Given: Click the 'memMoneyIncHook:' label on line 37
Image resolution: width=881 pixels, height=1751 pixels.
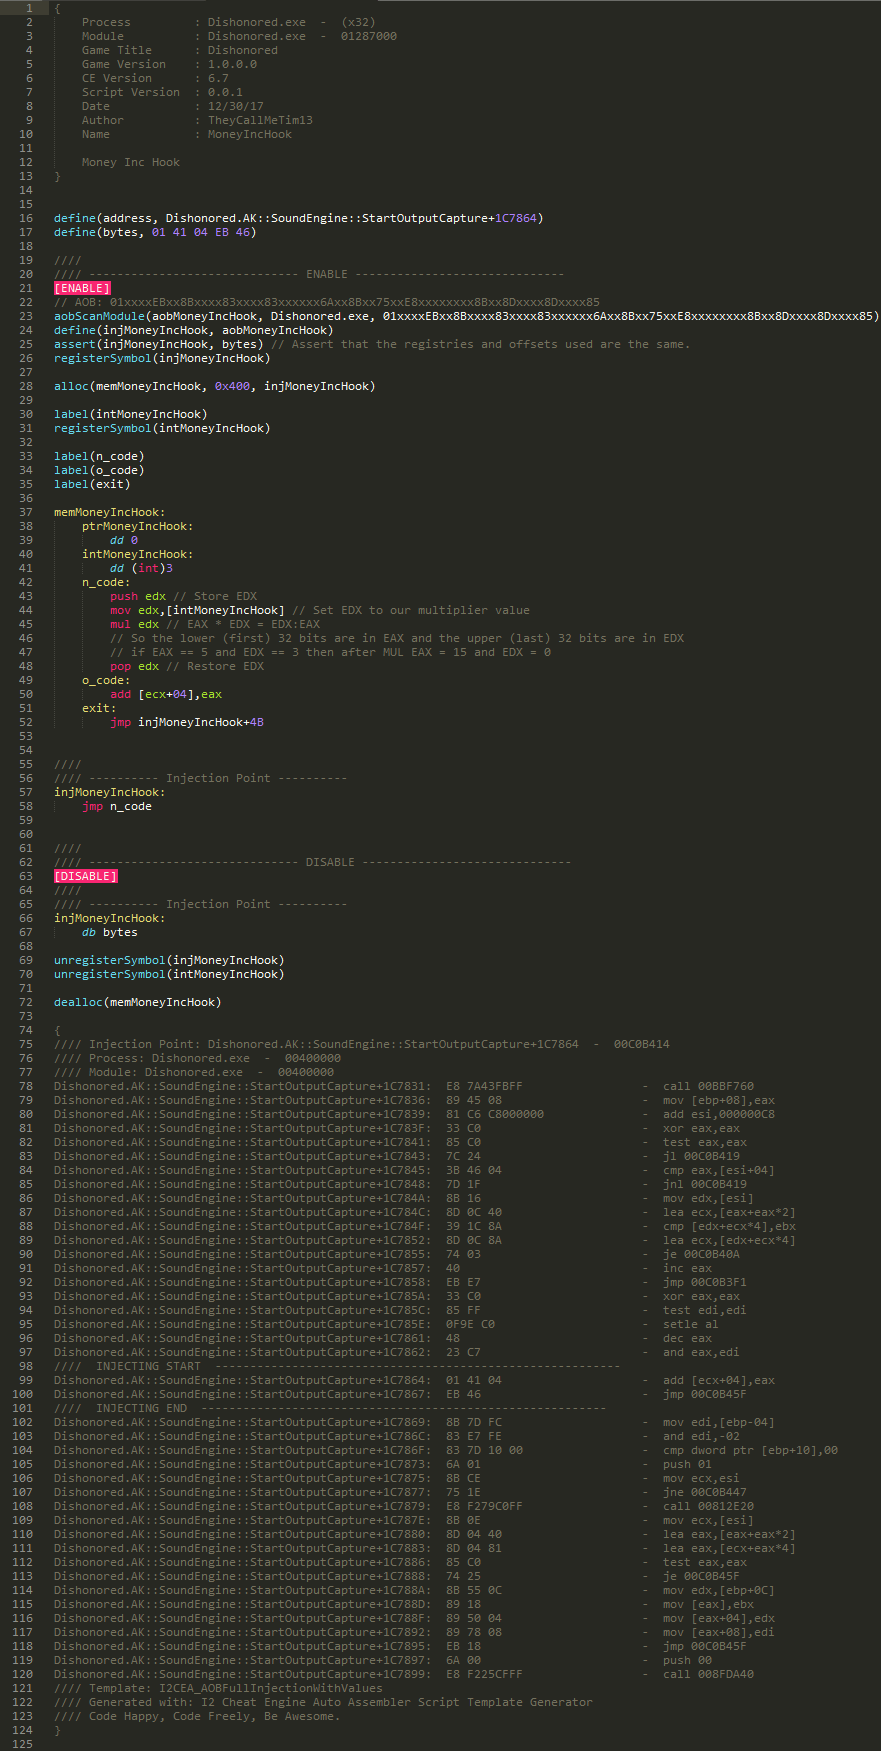Looking at the screenshot, I should click(x=110, y=512).
